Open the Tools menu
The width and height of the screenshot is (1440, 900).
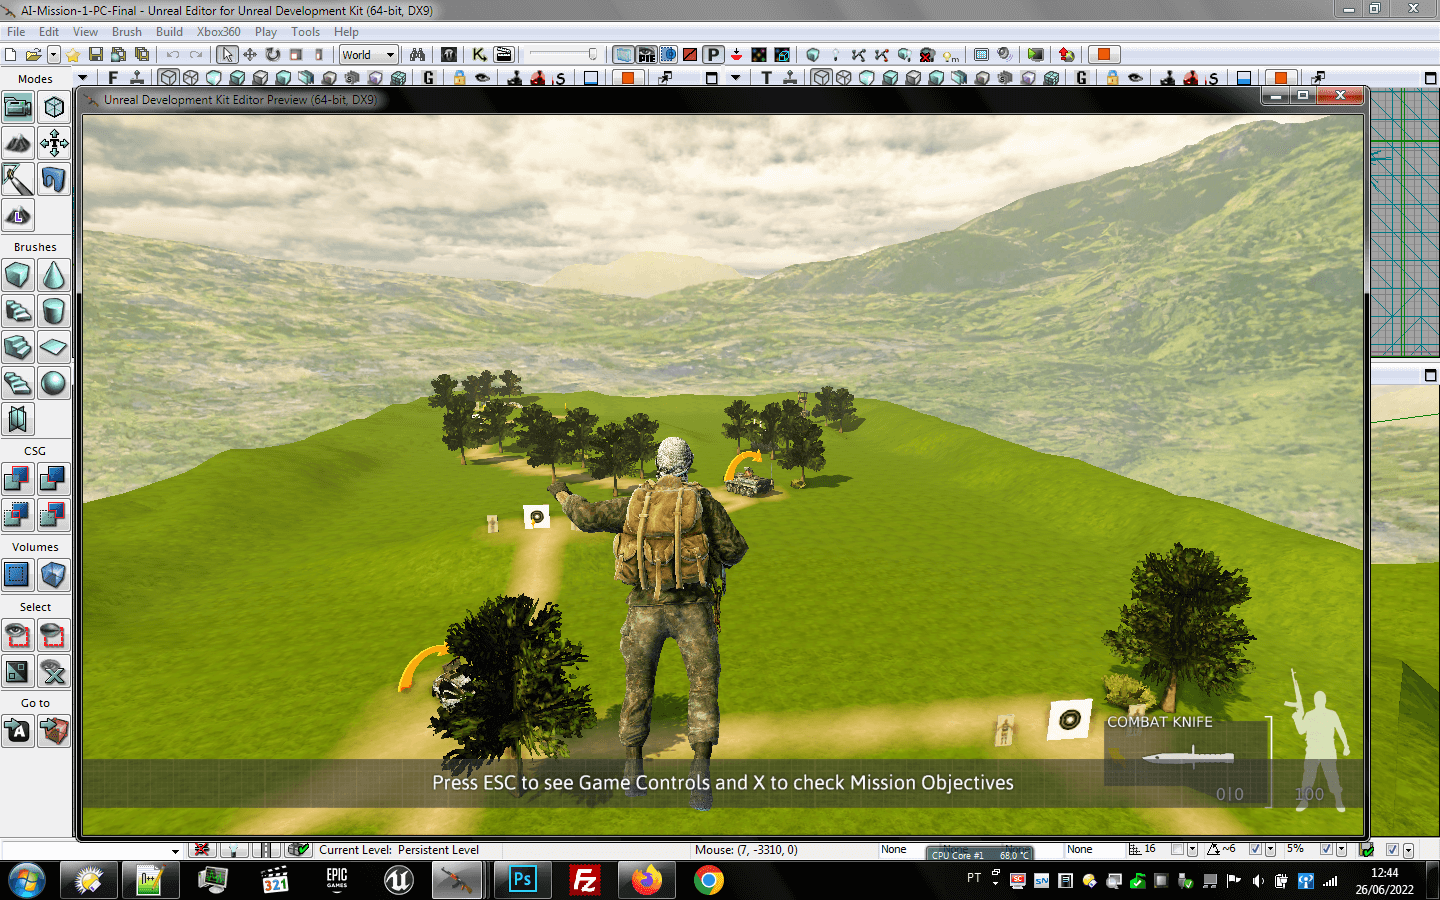[x=306, y=32]
